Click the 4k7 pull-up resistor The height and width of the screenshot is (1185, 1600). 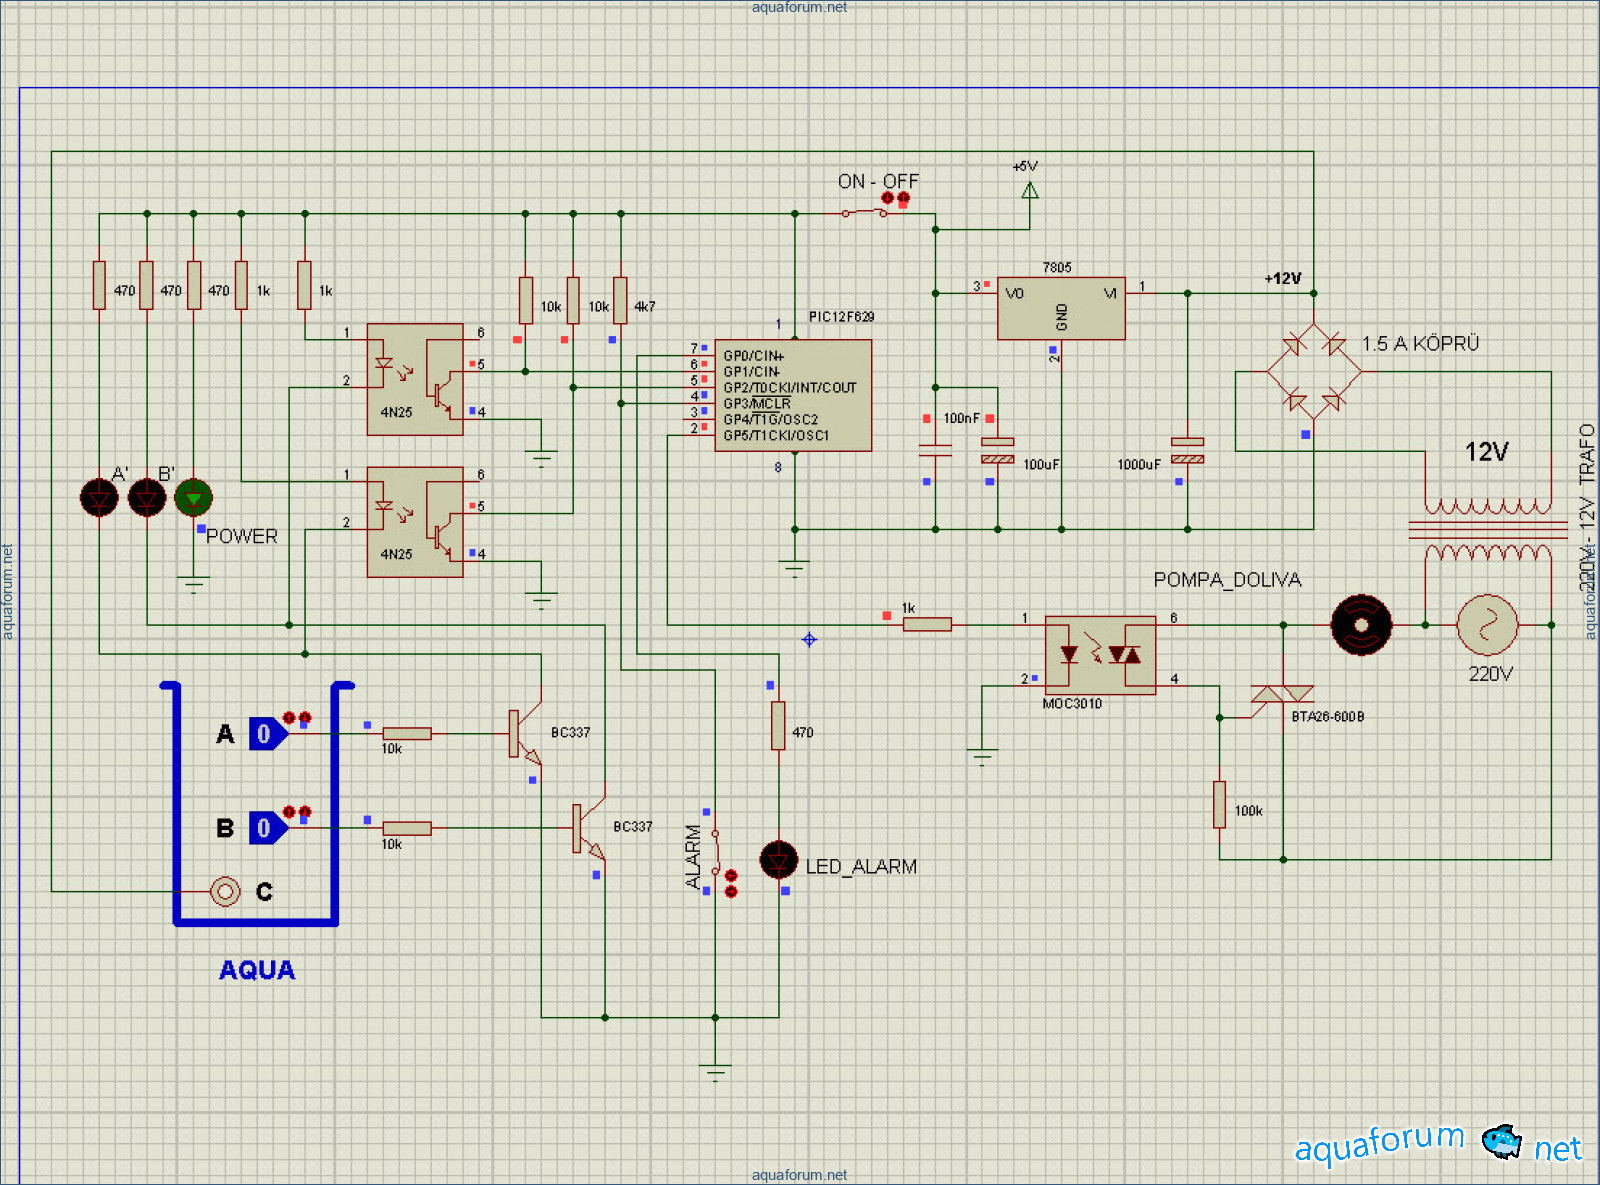pyautogui.click(x=620, y=300)
